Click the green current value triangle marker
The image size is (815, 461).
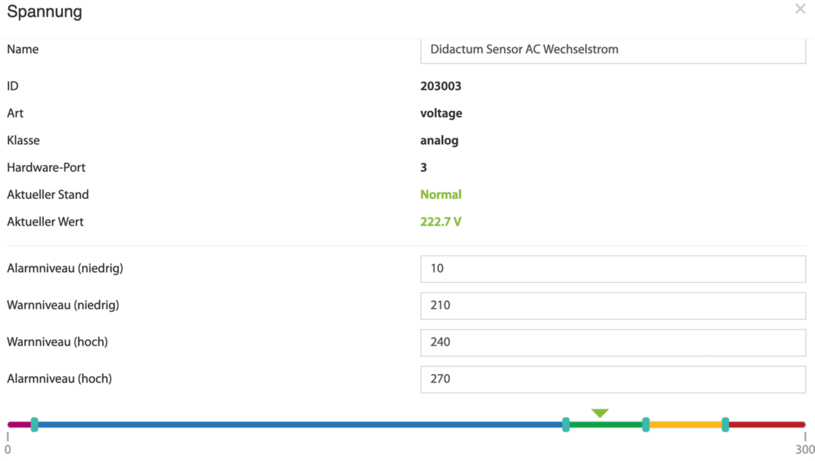click(x=600, y=413)
